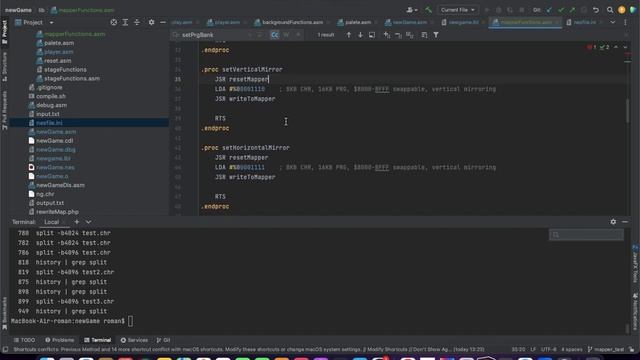
Task: Open the Git tool window
Action: click(x=163, y=340)
